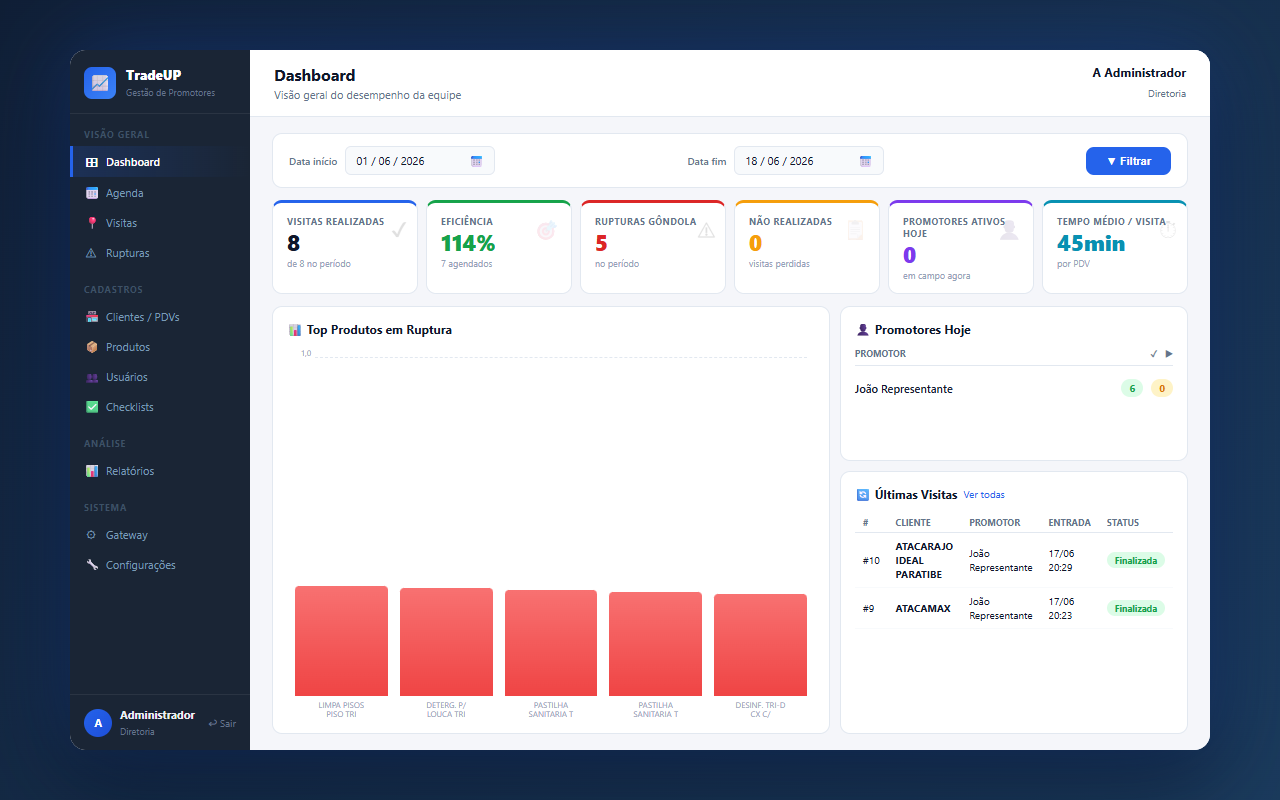This screenshot has width=1280, height=800.
Task: Click the TradeUP chart logo icon
Action: coord(100,83)
